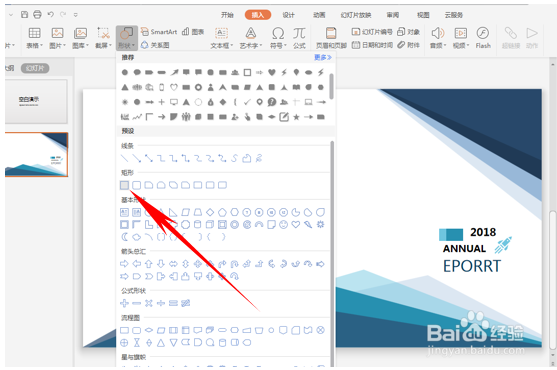Select the Sun shape in basic shapes
Screen dimensions: 557x370
[320, 224]
